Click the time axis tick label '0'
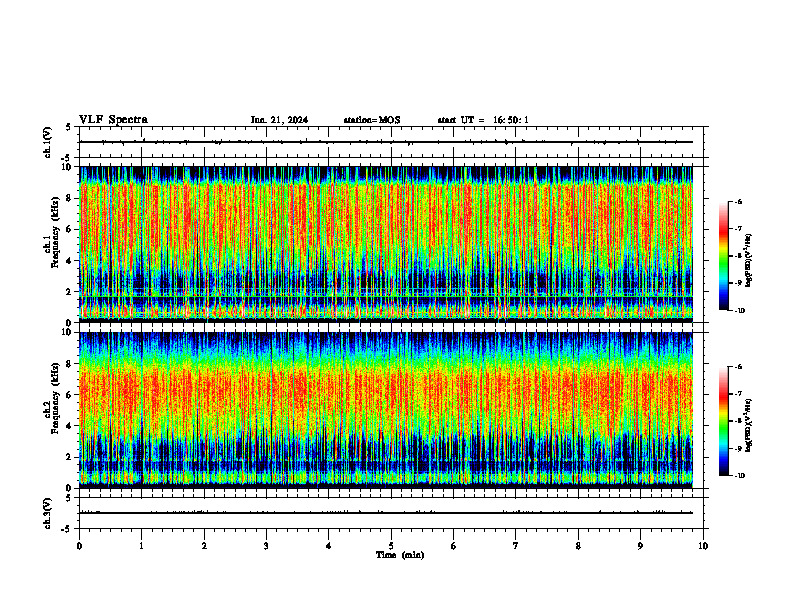The image size is (792, 612). [79, 546]
